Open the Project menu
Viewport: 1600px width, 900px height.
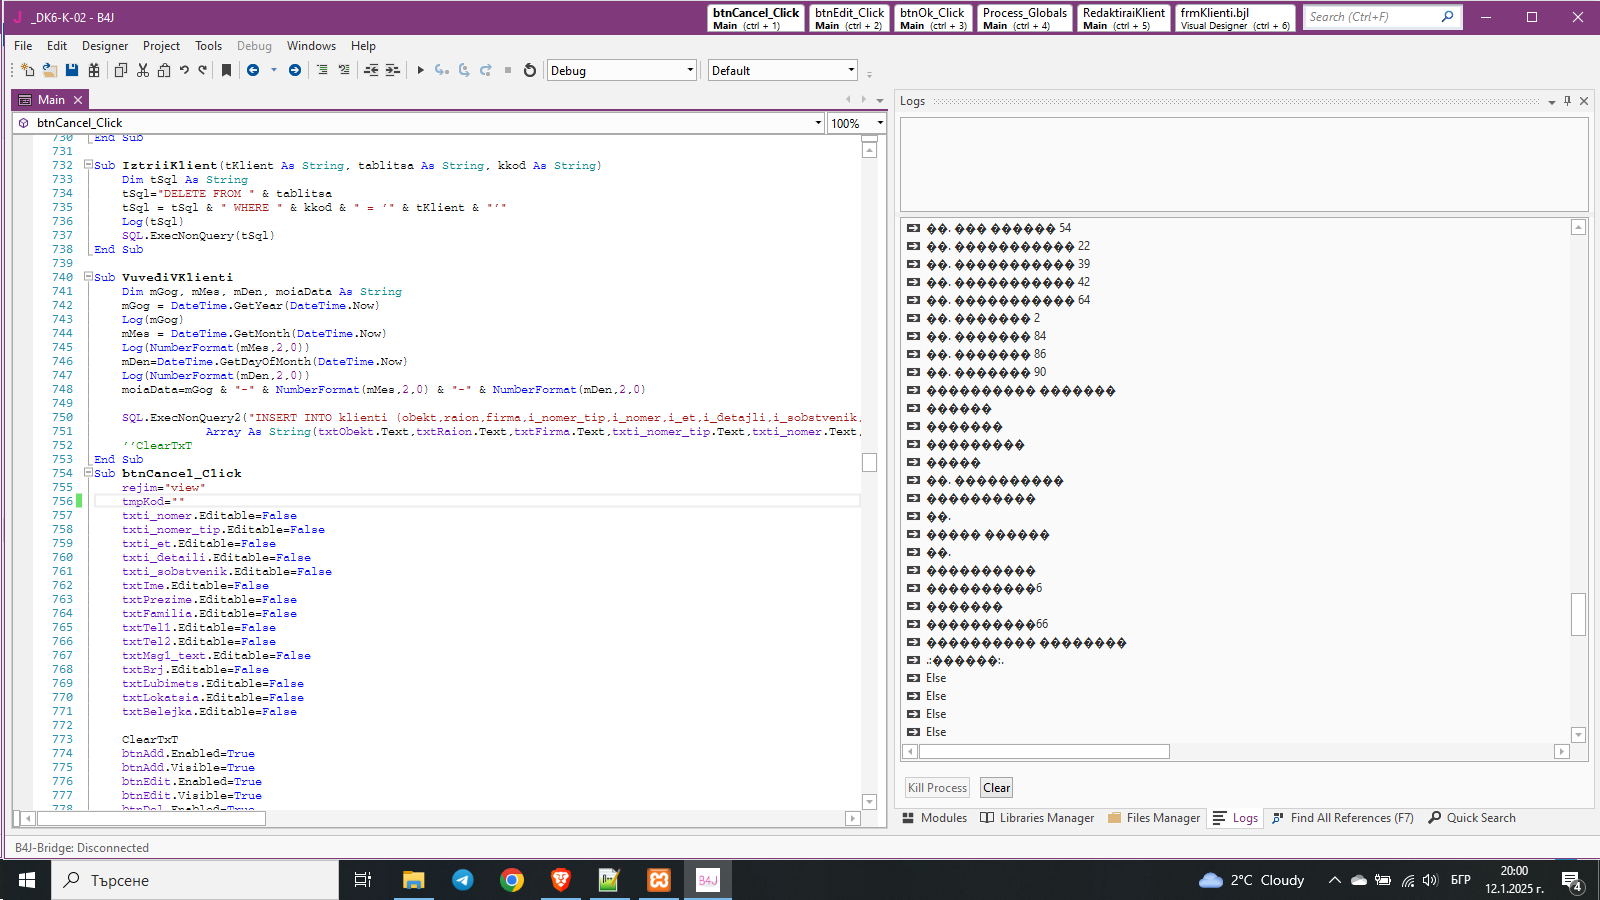(161, 46)
